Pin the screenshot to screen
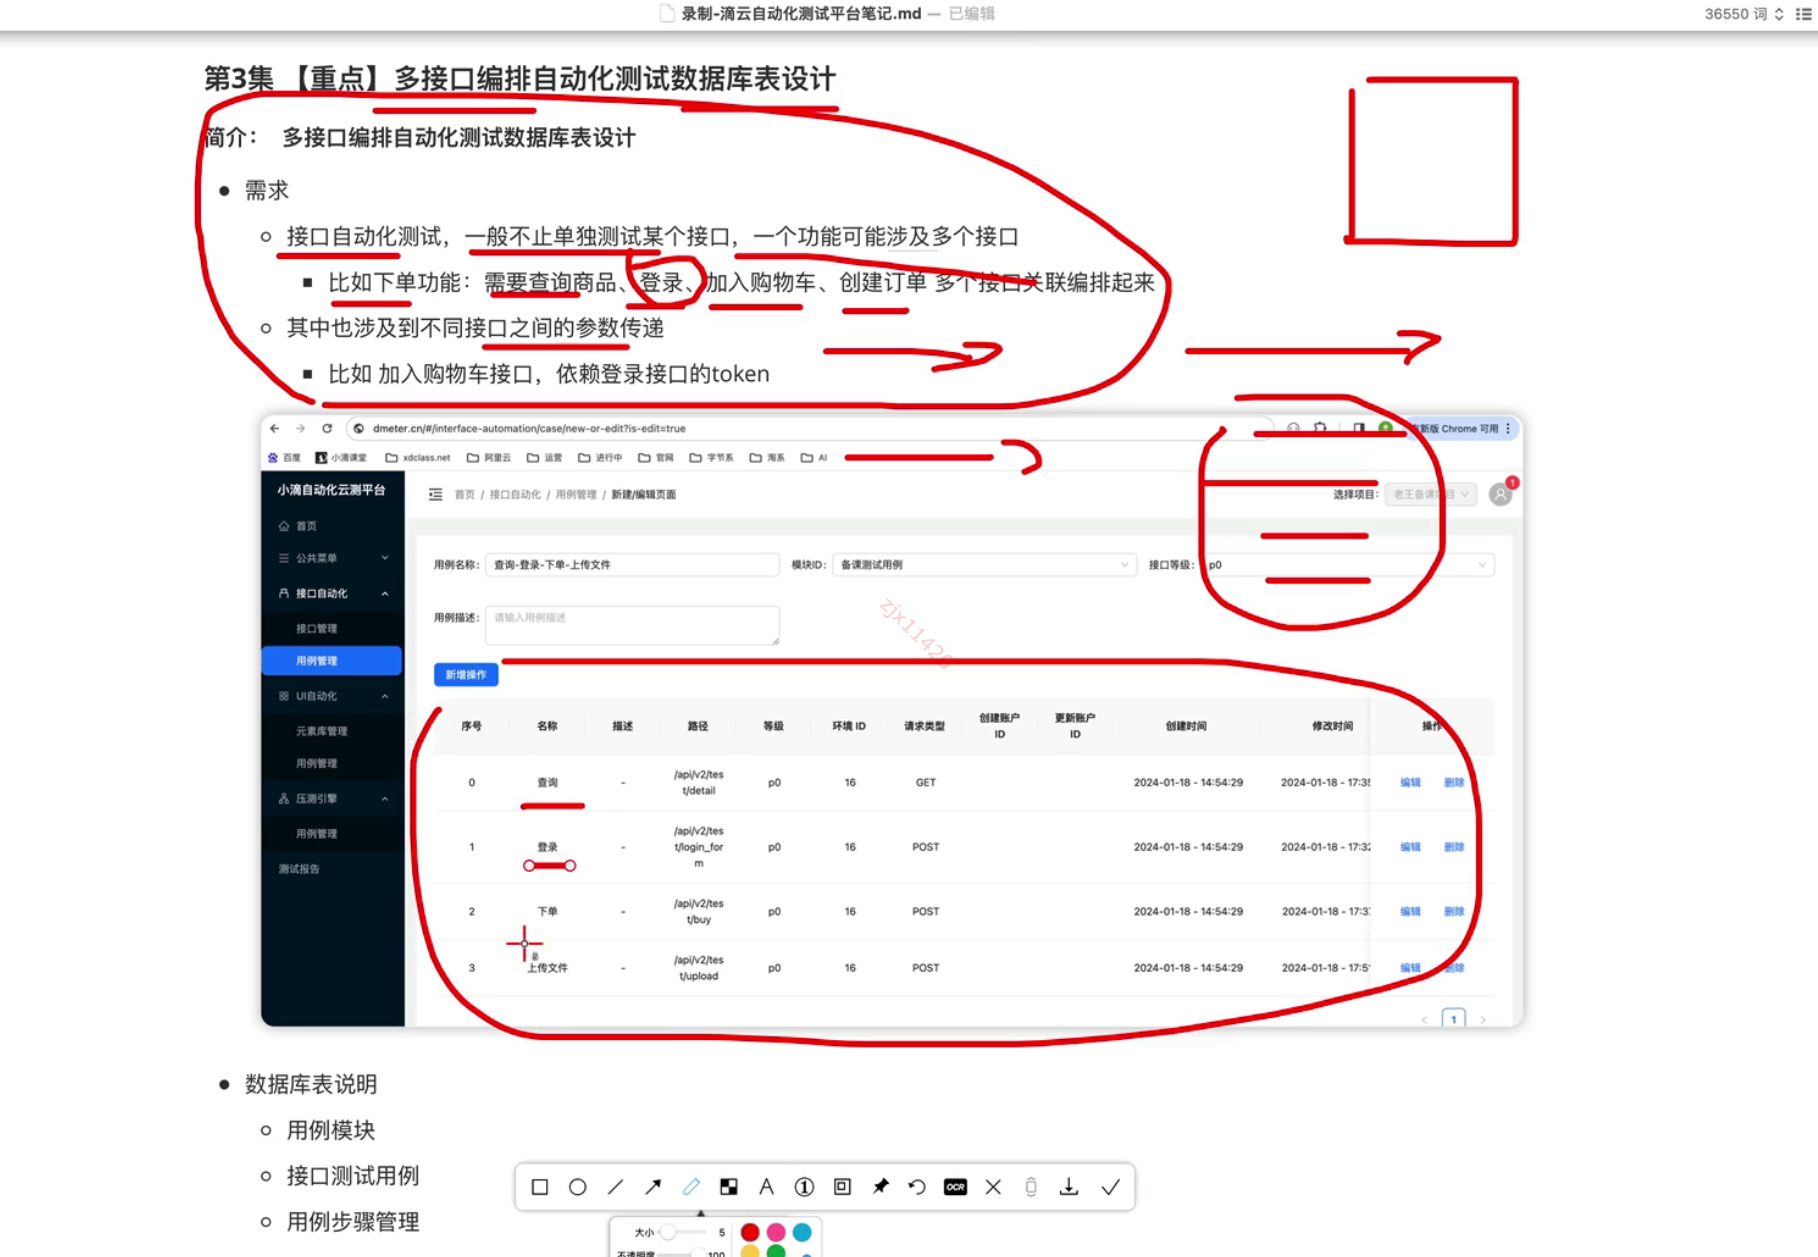 [880, 1187]
